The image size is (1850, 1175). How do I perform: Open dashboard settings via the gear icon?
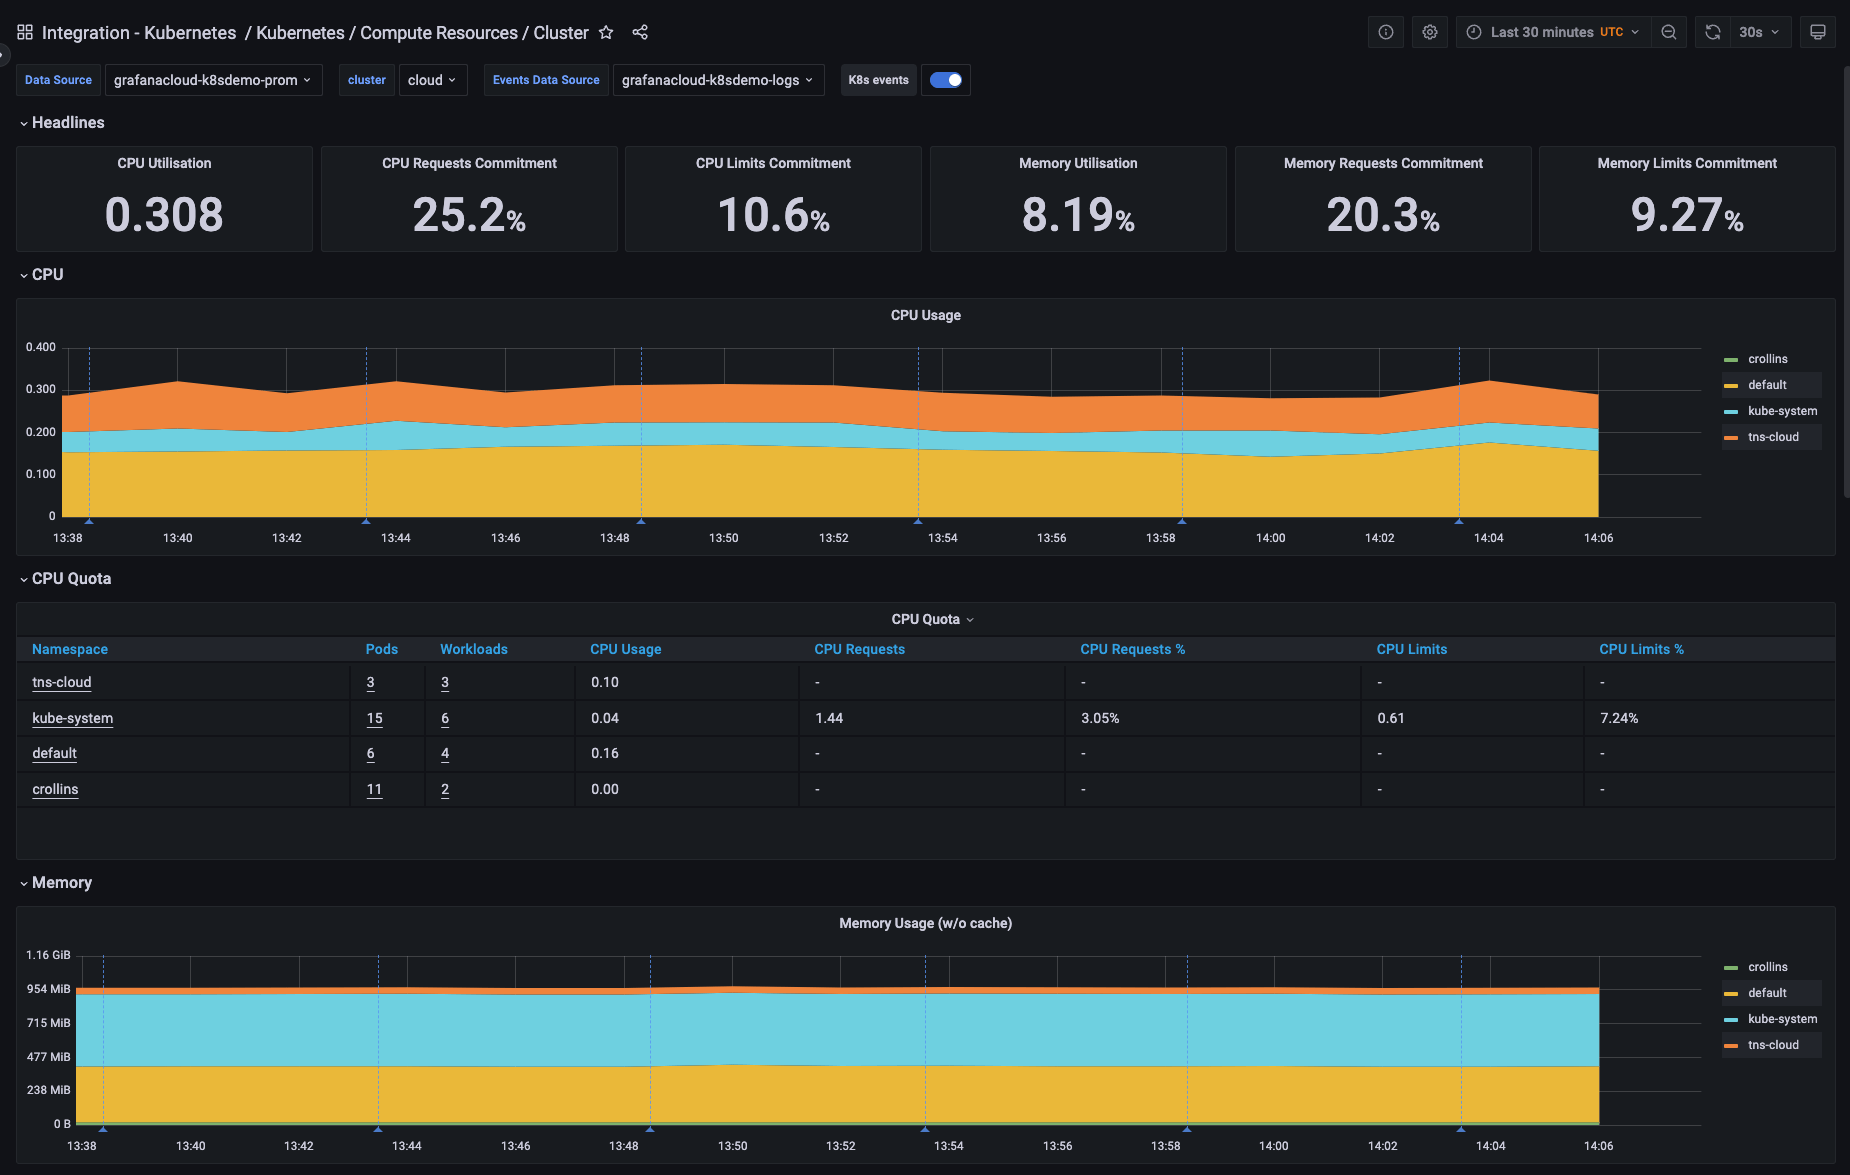[x=1429, y=31]
